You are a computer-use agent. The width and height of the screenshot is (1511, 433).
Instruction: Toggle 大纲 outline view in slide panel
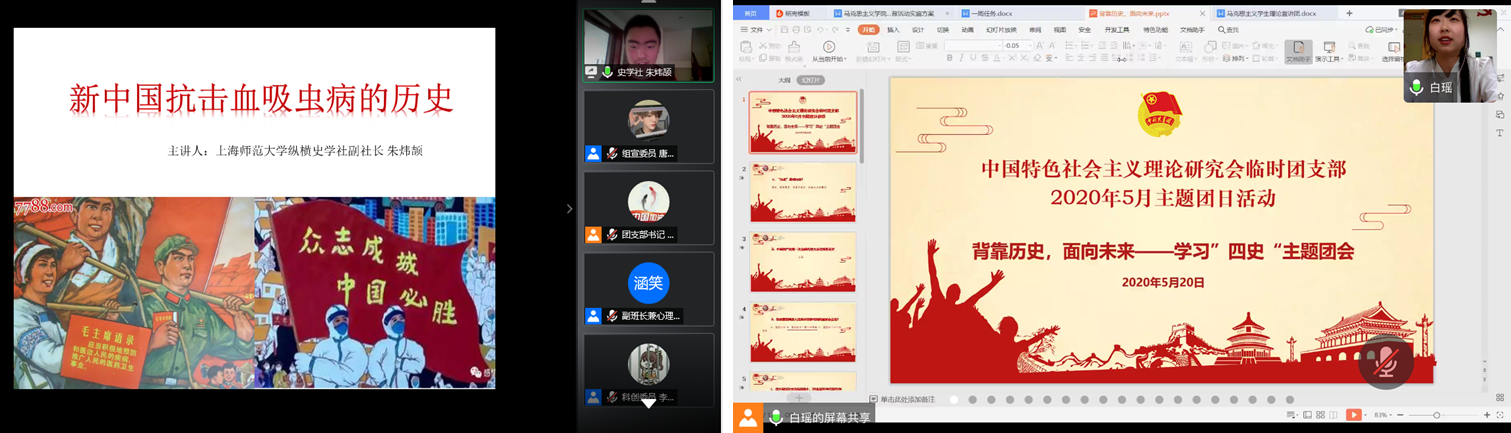784,80
